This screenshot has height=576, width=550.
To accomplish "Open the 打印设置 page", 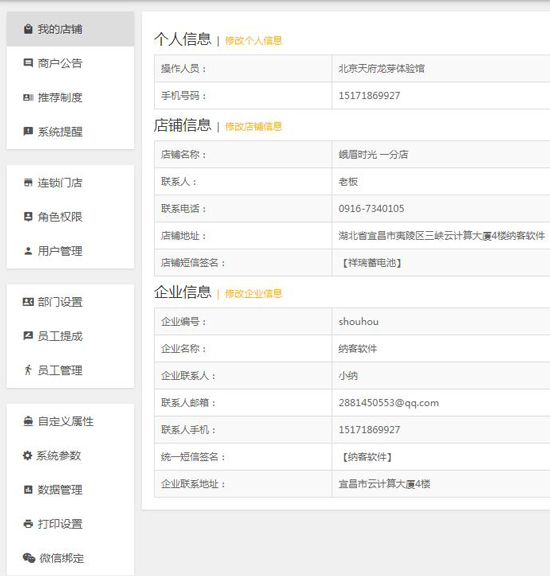I will (x=71, y=524).
